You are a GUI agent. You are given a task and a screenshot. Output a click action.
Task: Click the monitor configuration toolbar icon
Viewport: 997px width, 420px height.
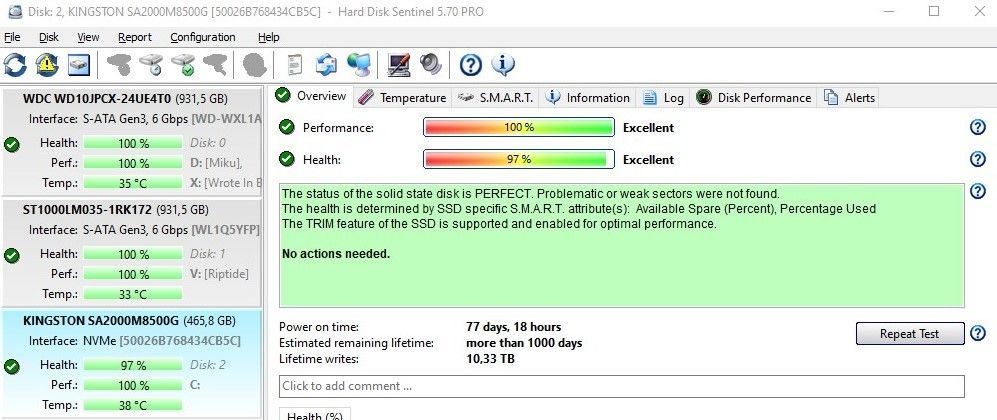(399, 65)
